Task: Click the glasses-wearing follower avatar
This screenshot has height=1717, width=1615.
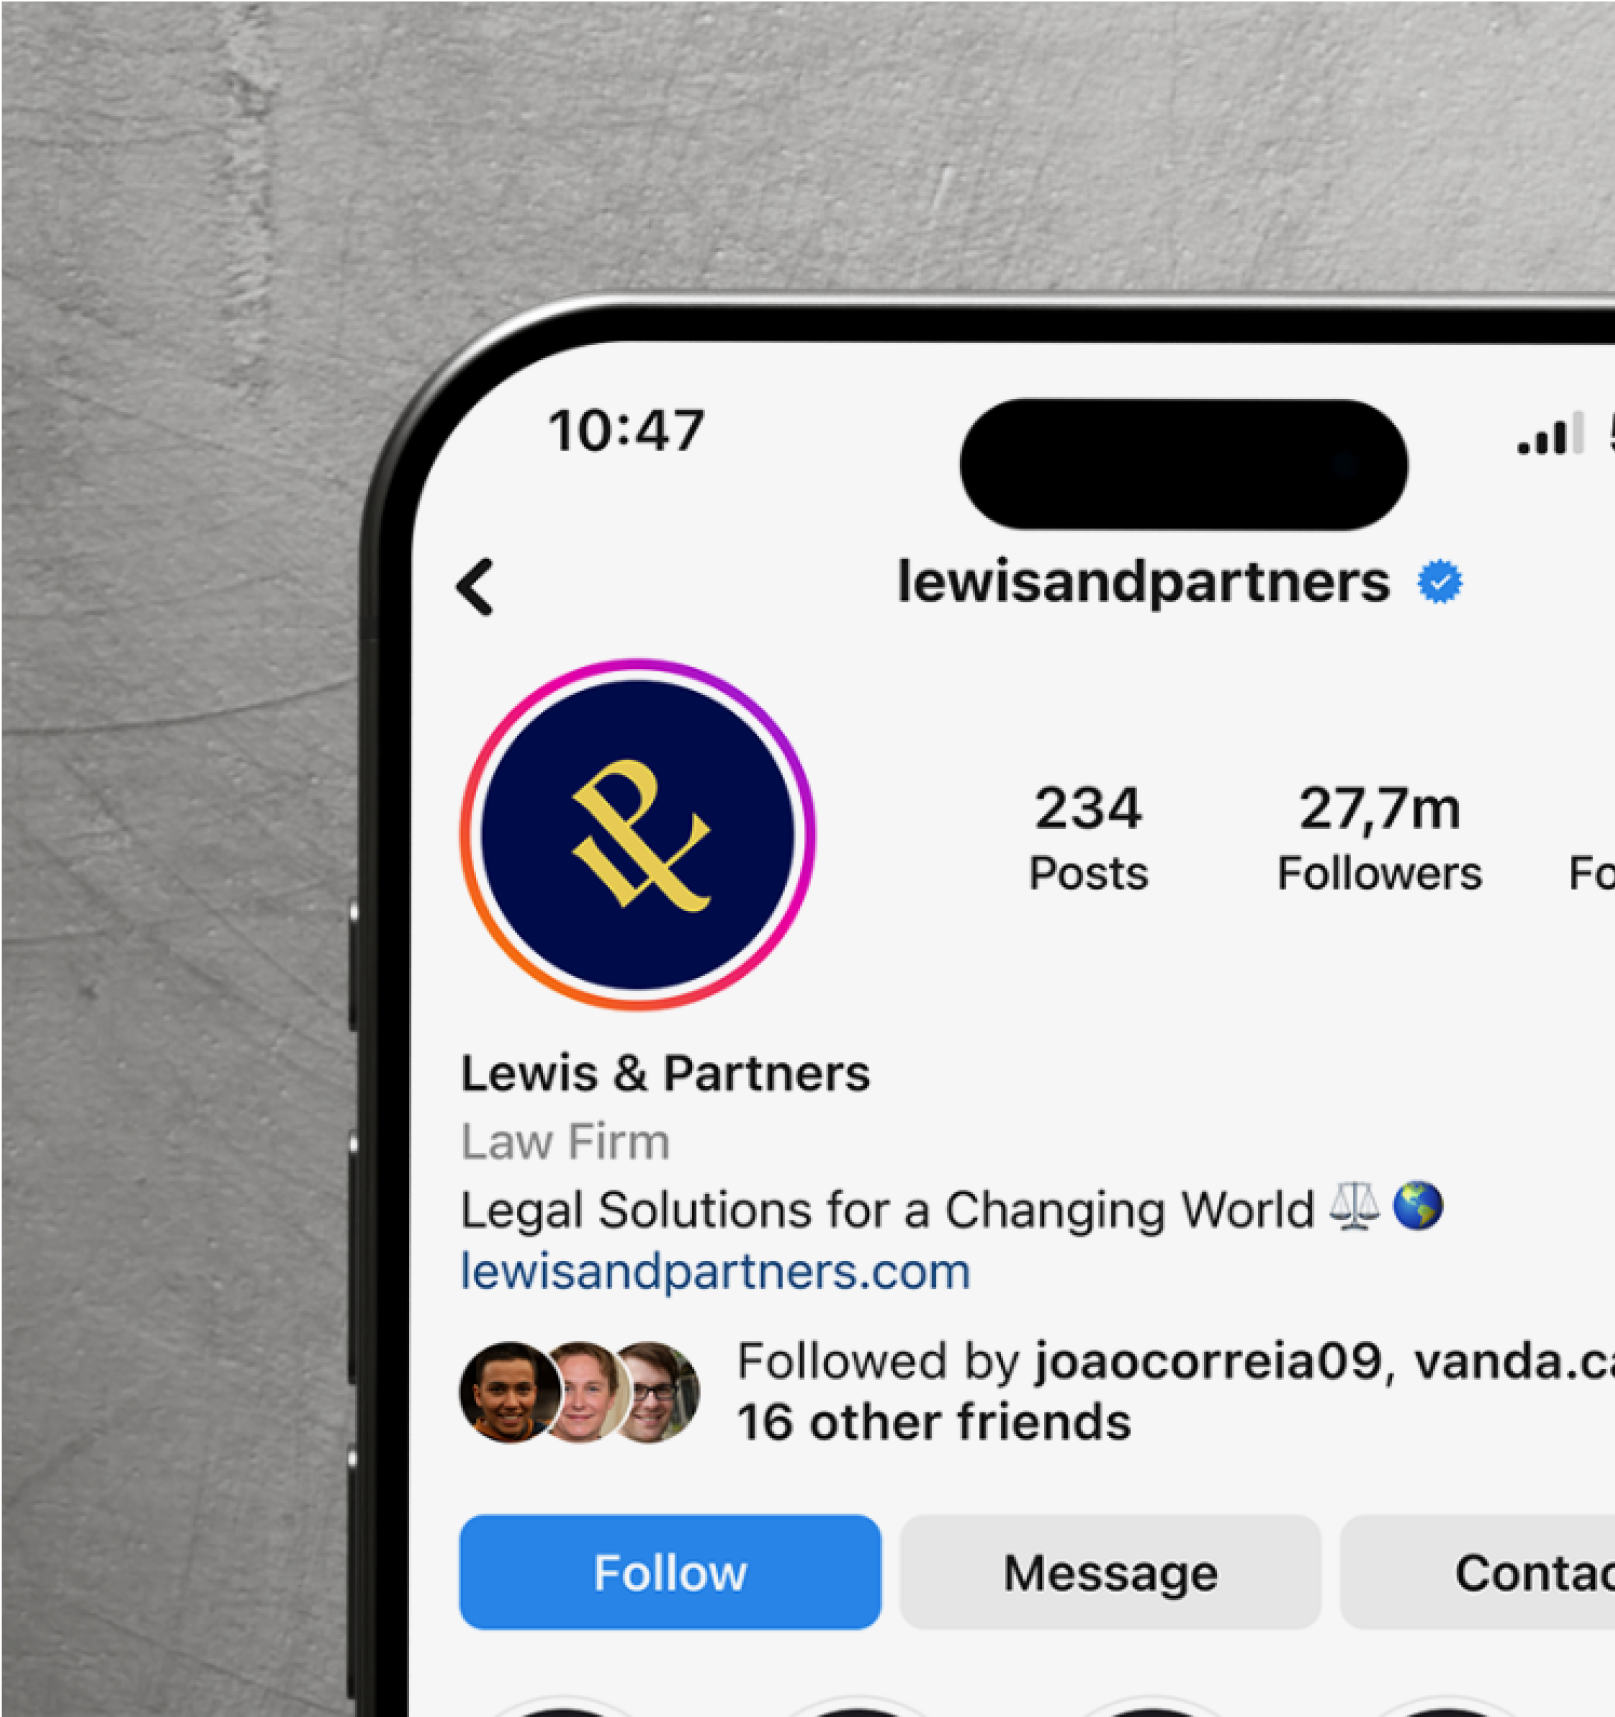Action: tap(655, 1392)
